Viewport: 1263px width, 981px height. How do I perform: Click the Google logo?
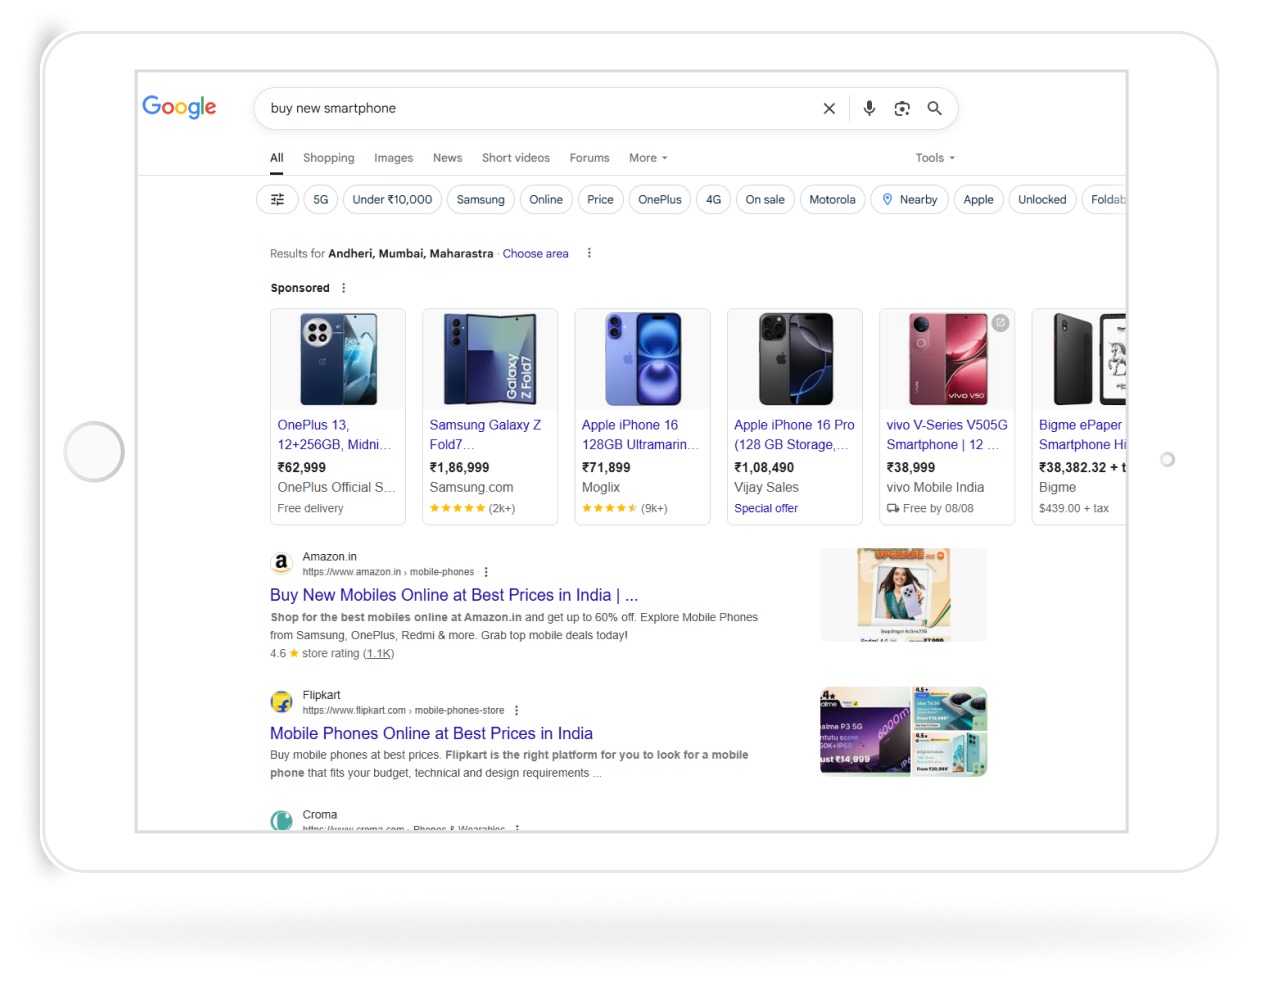point(179,107)
